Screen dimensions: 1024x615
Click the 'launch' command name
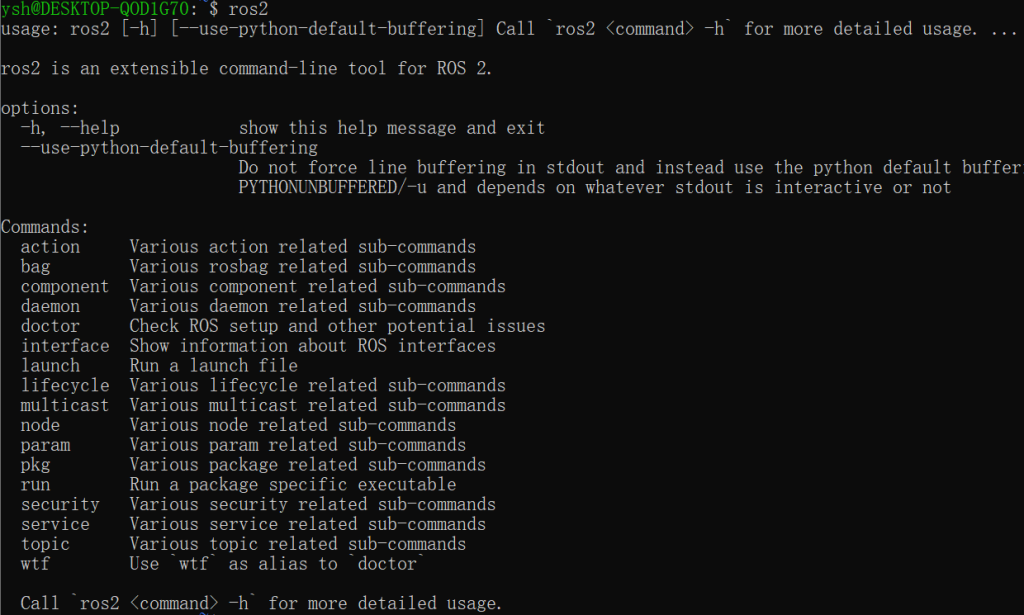pos(50,366)
